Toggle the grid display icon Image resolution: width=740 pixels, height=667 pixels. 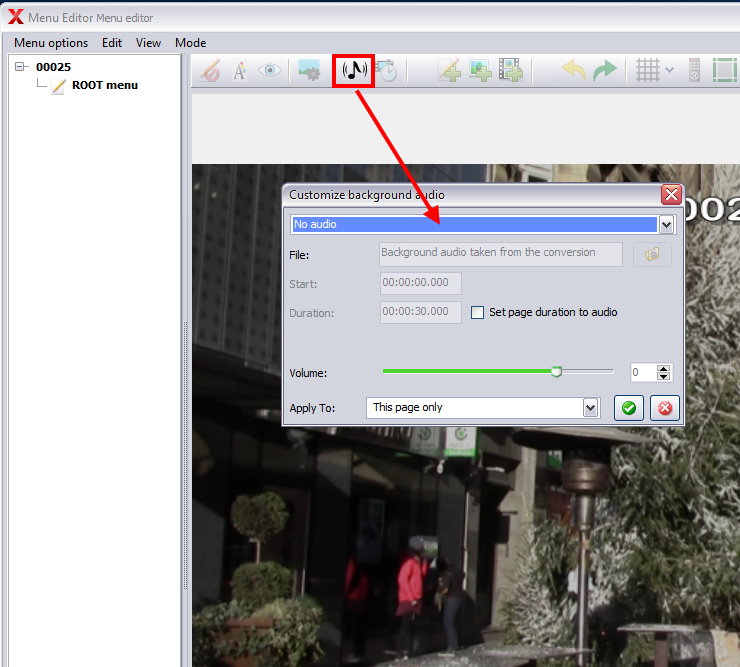(x=648, y=70)
